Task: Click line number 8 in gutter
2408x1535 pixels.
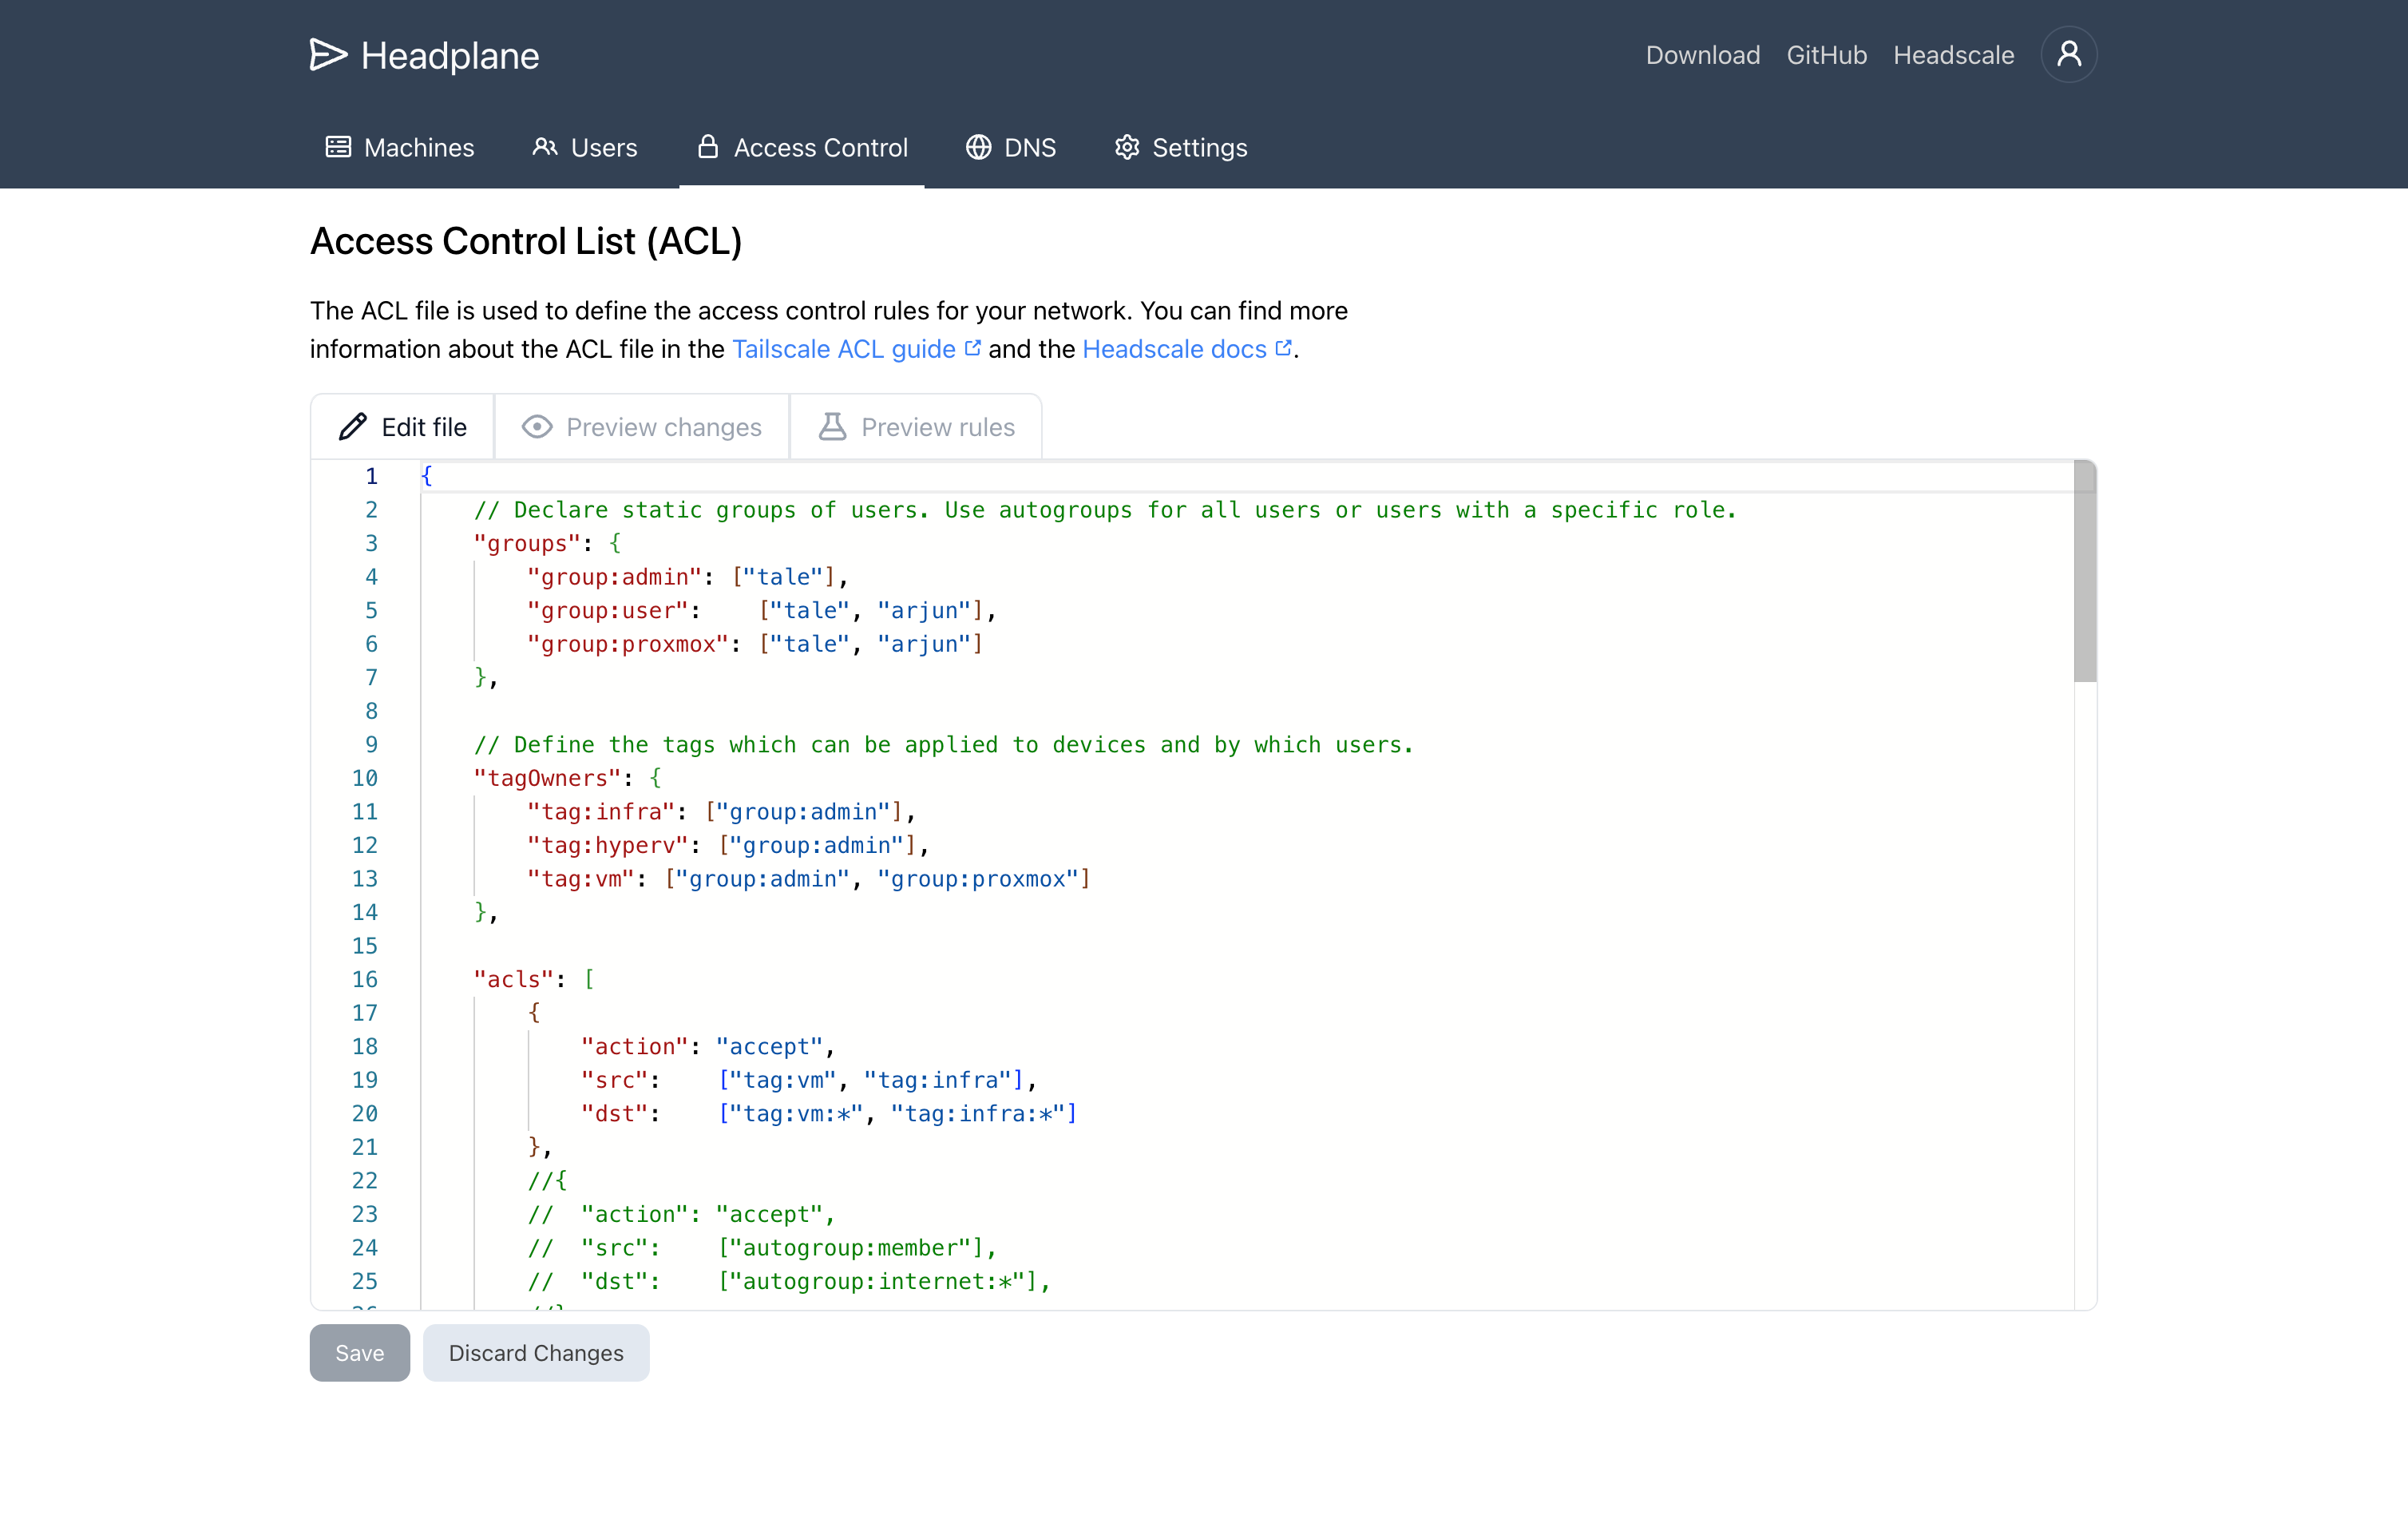Action: [371, 711]
